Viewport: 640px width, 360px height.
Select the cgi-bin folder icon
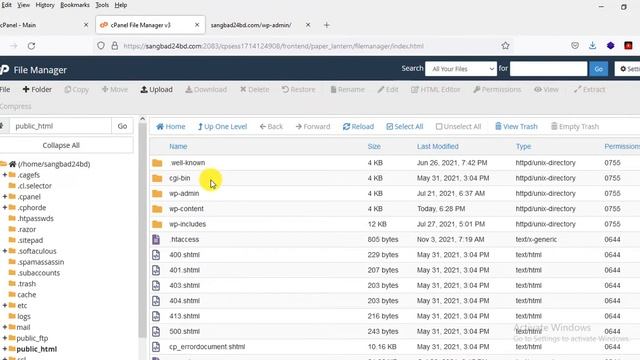coord(157,178)
